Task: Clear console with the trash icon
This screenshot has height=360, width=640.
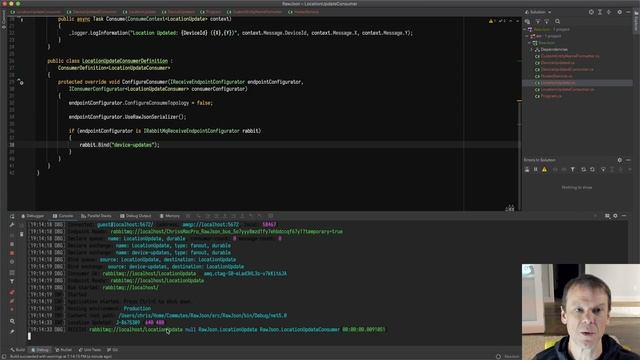Action: click(22, 234)
